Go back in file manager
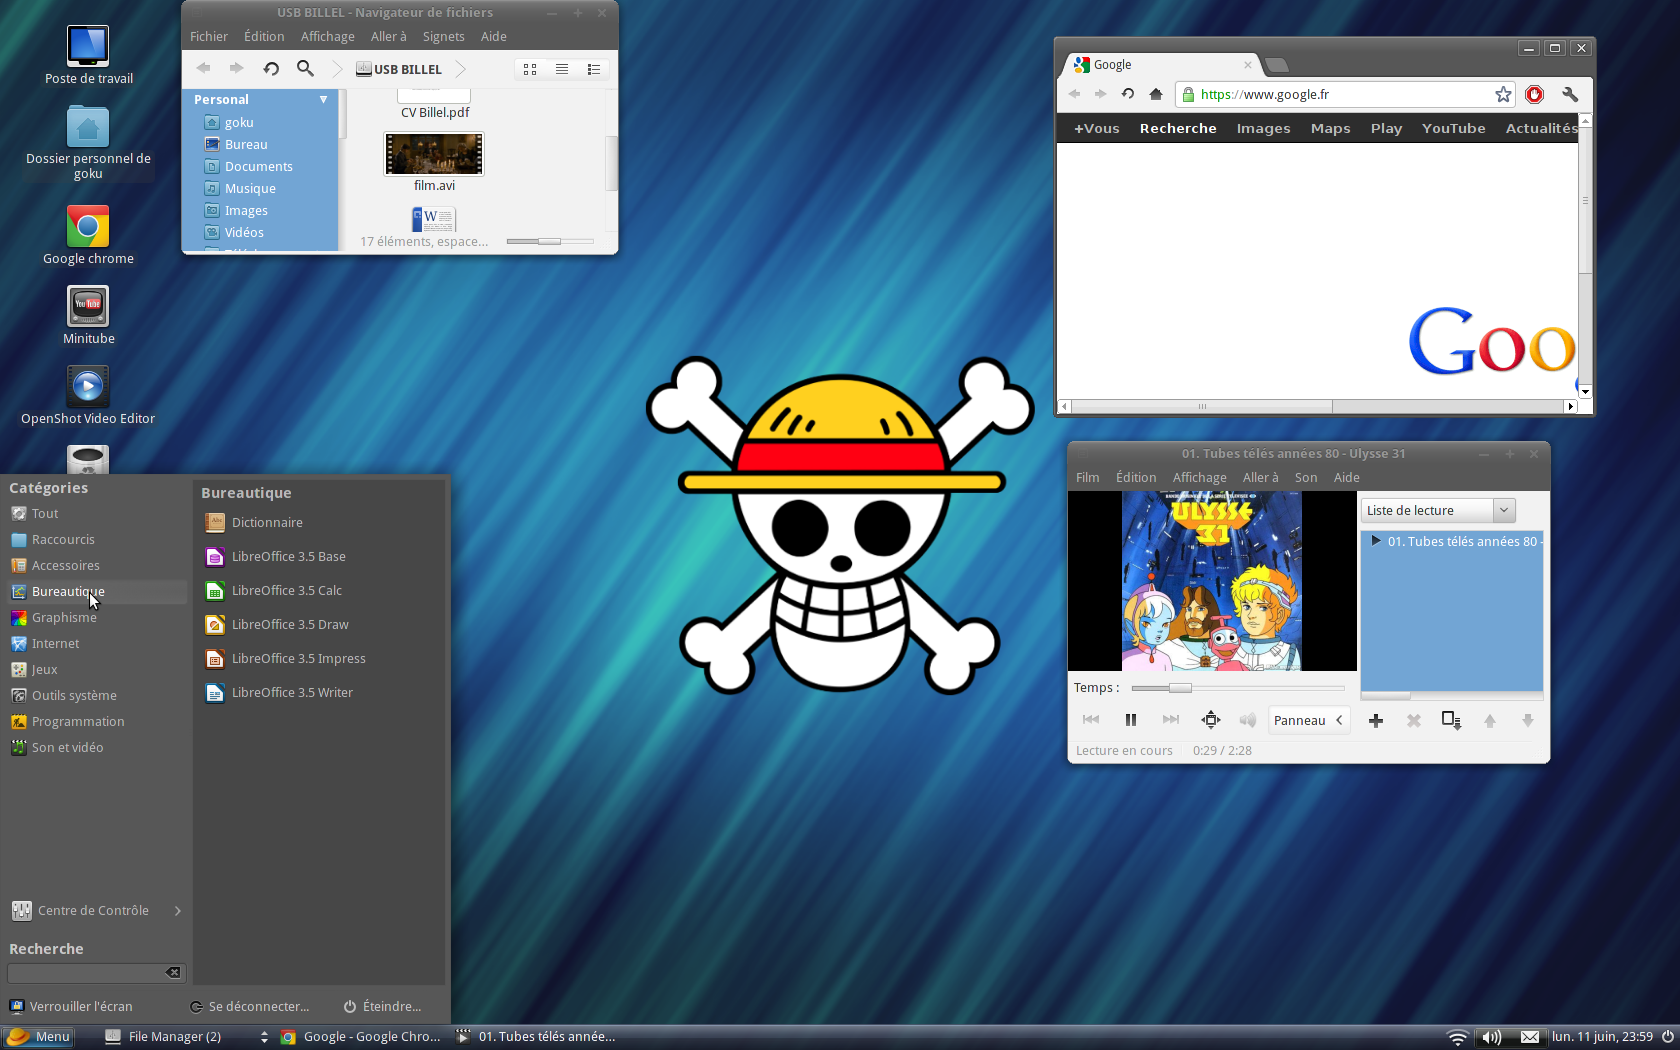The width and height of the screenshot is (1680, 1050). (204, 69)
